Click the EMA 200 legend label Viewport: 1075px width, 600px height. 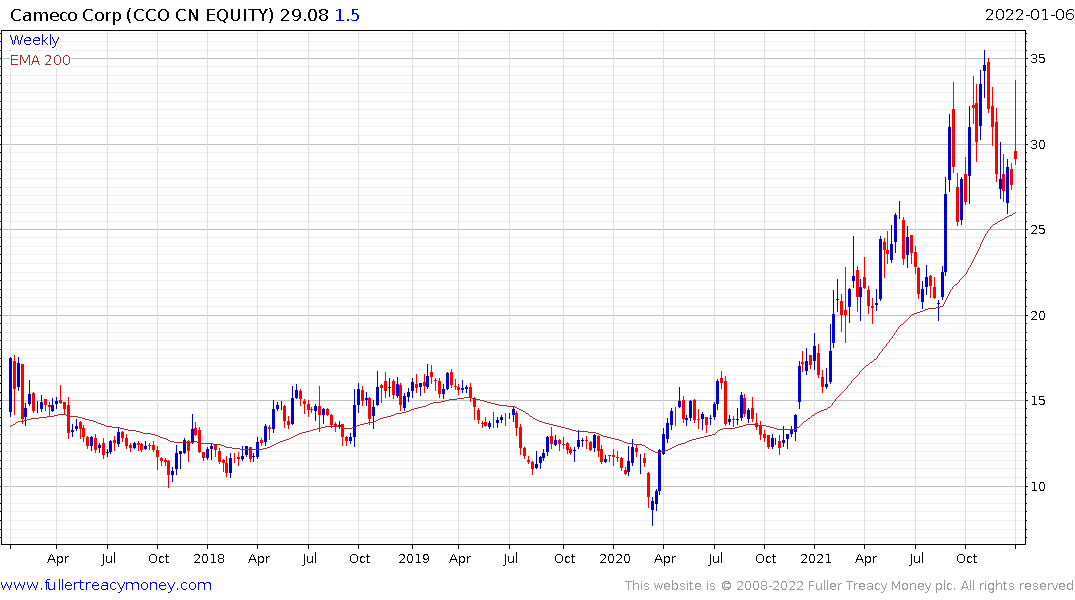click(40, 60)
